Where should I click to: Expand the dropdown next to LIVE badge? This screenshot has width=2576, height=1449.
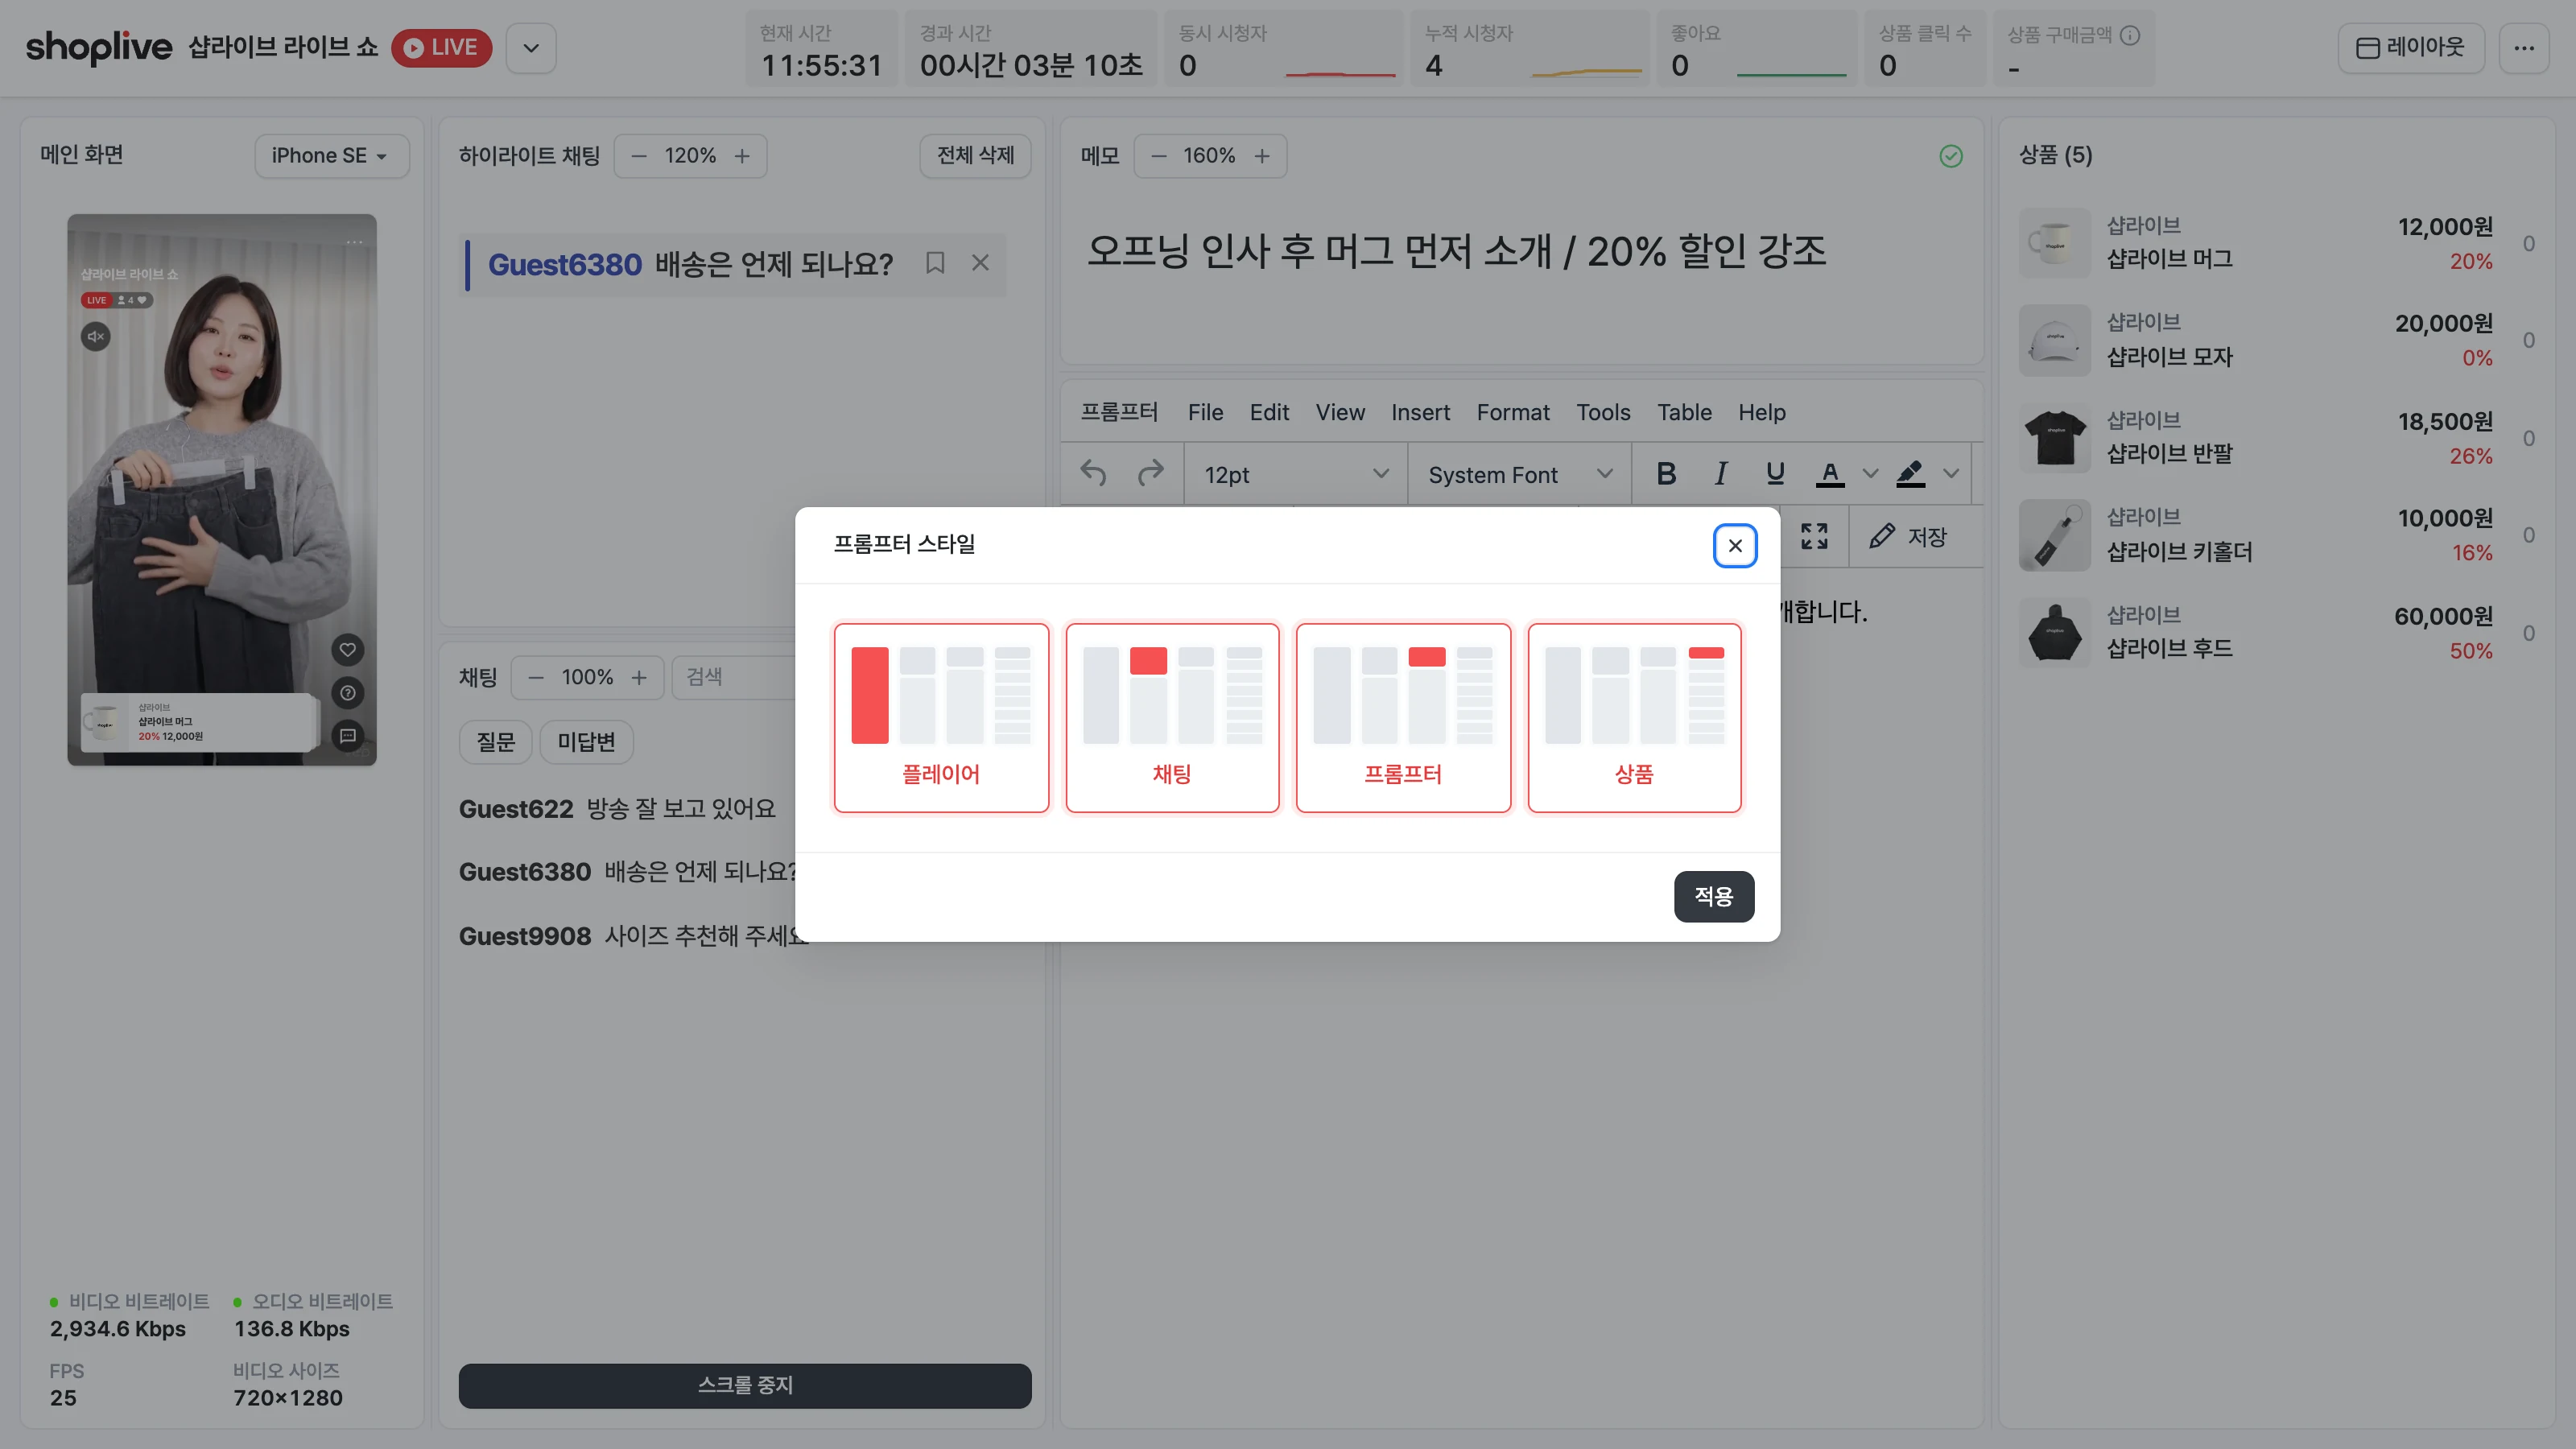click(x=531, y=47)
